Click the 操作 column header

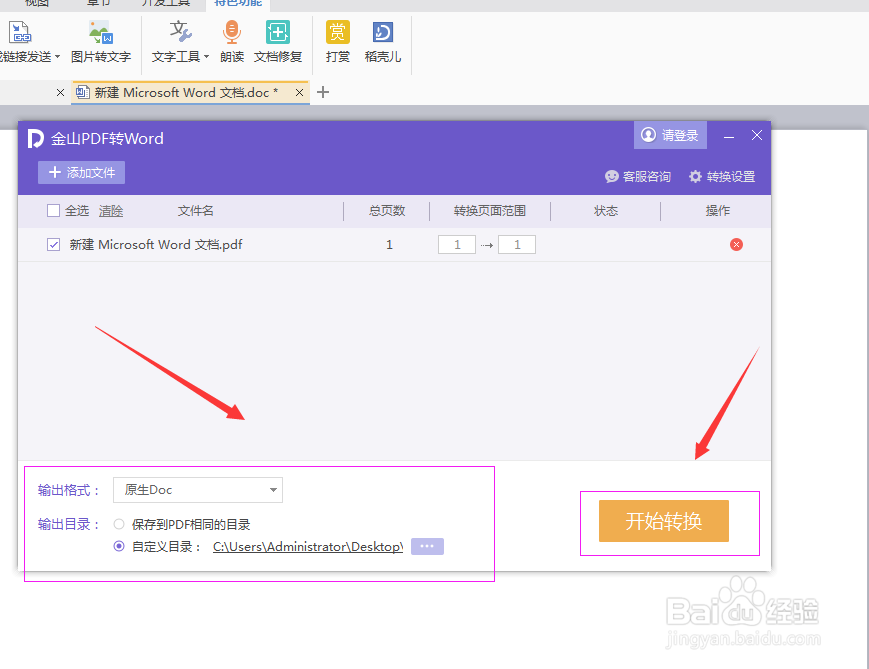point(717,211)
